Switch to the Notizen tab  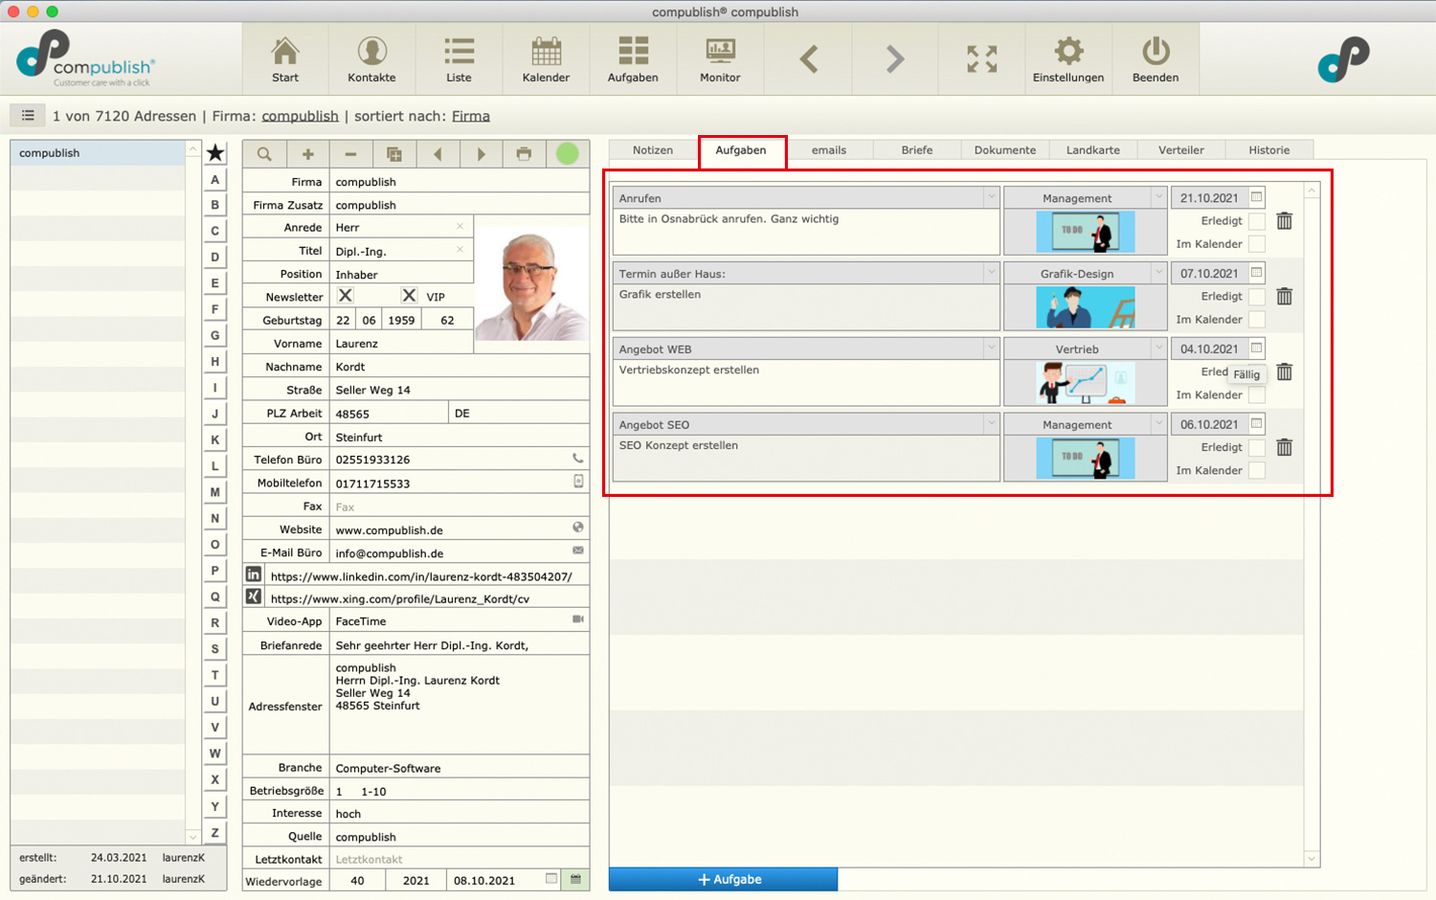point(653,150)
